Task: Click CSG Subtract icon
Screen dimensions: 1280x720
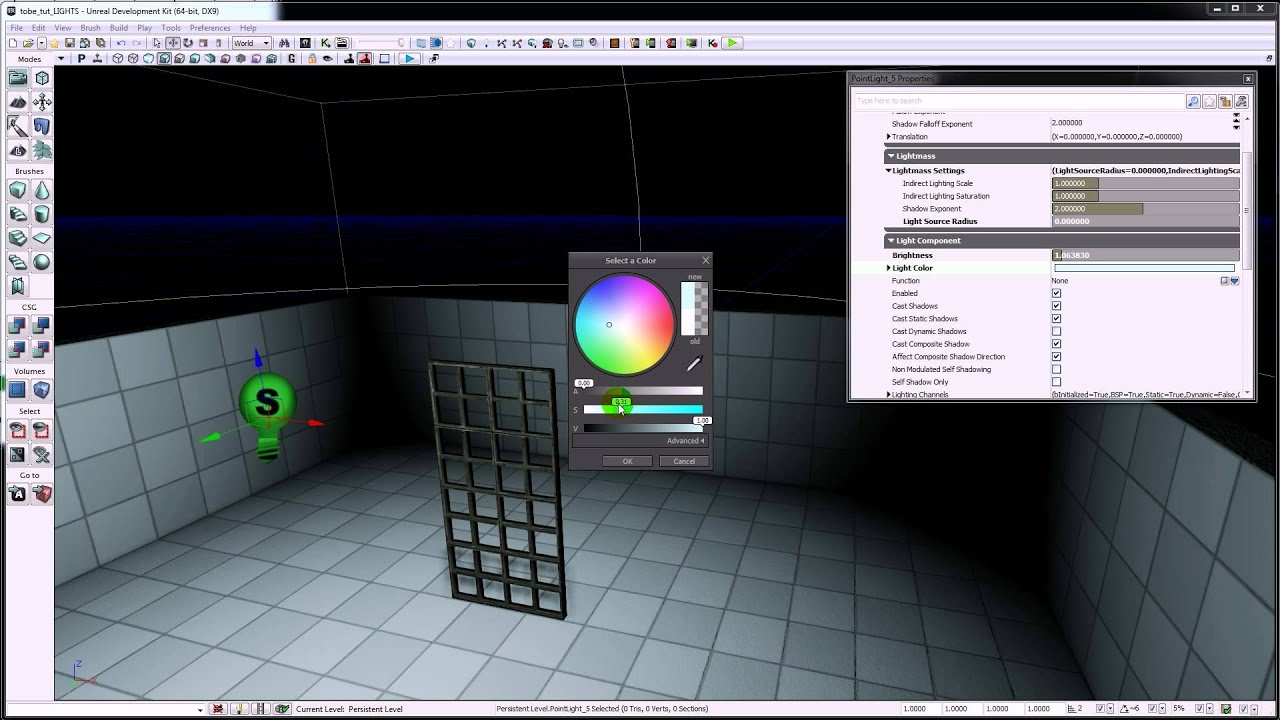Action: 42,325
